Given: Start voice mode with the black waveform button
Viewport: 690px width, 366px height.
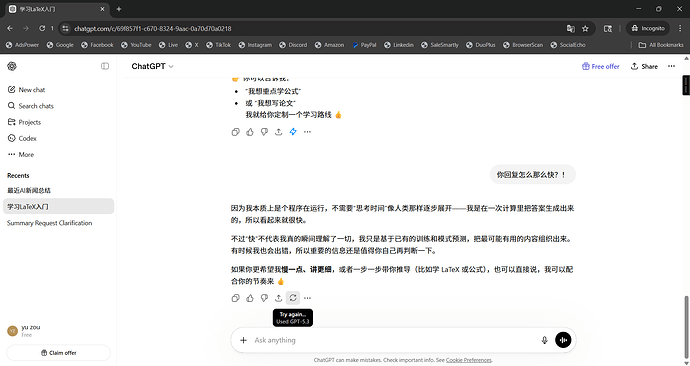Looking at the screenshot, I should point(563,340).
